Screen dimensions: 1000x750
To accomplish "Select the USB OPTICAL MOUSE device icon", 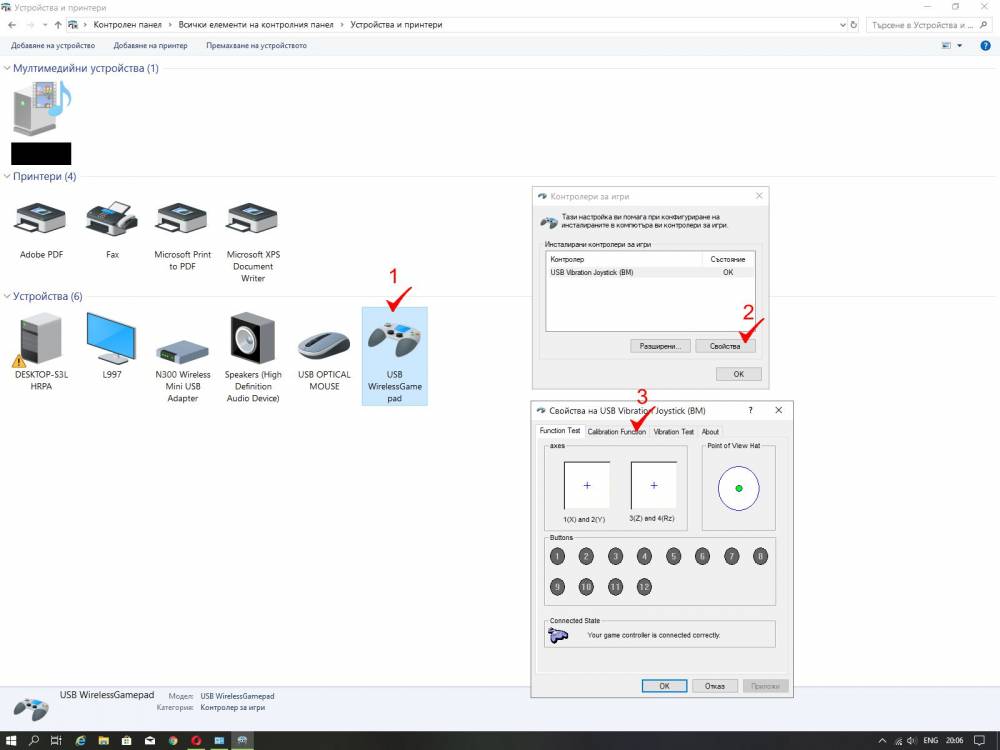I will (x=324, y=345).
